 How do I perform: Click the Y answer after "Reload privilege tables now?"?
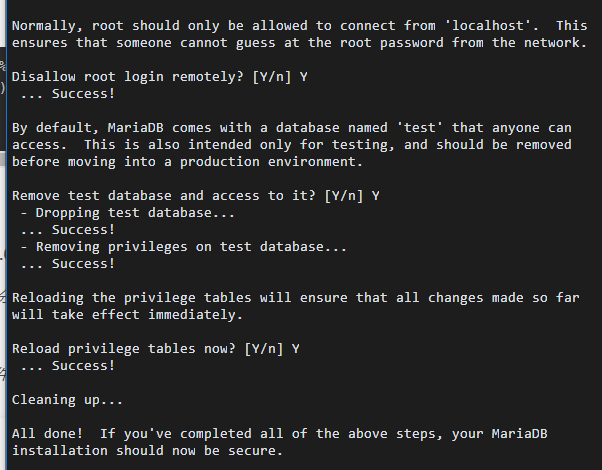pos(296,348)
